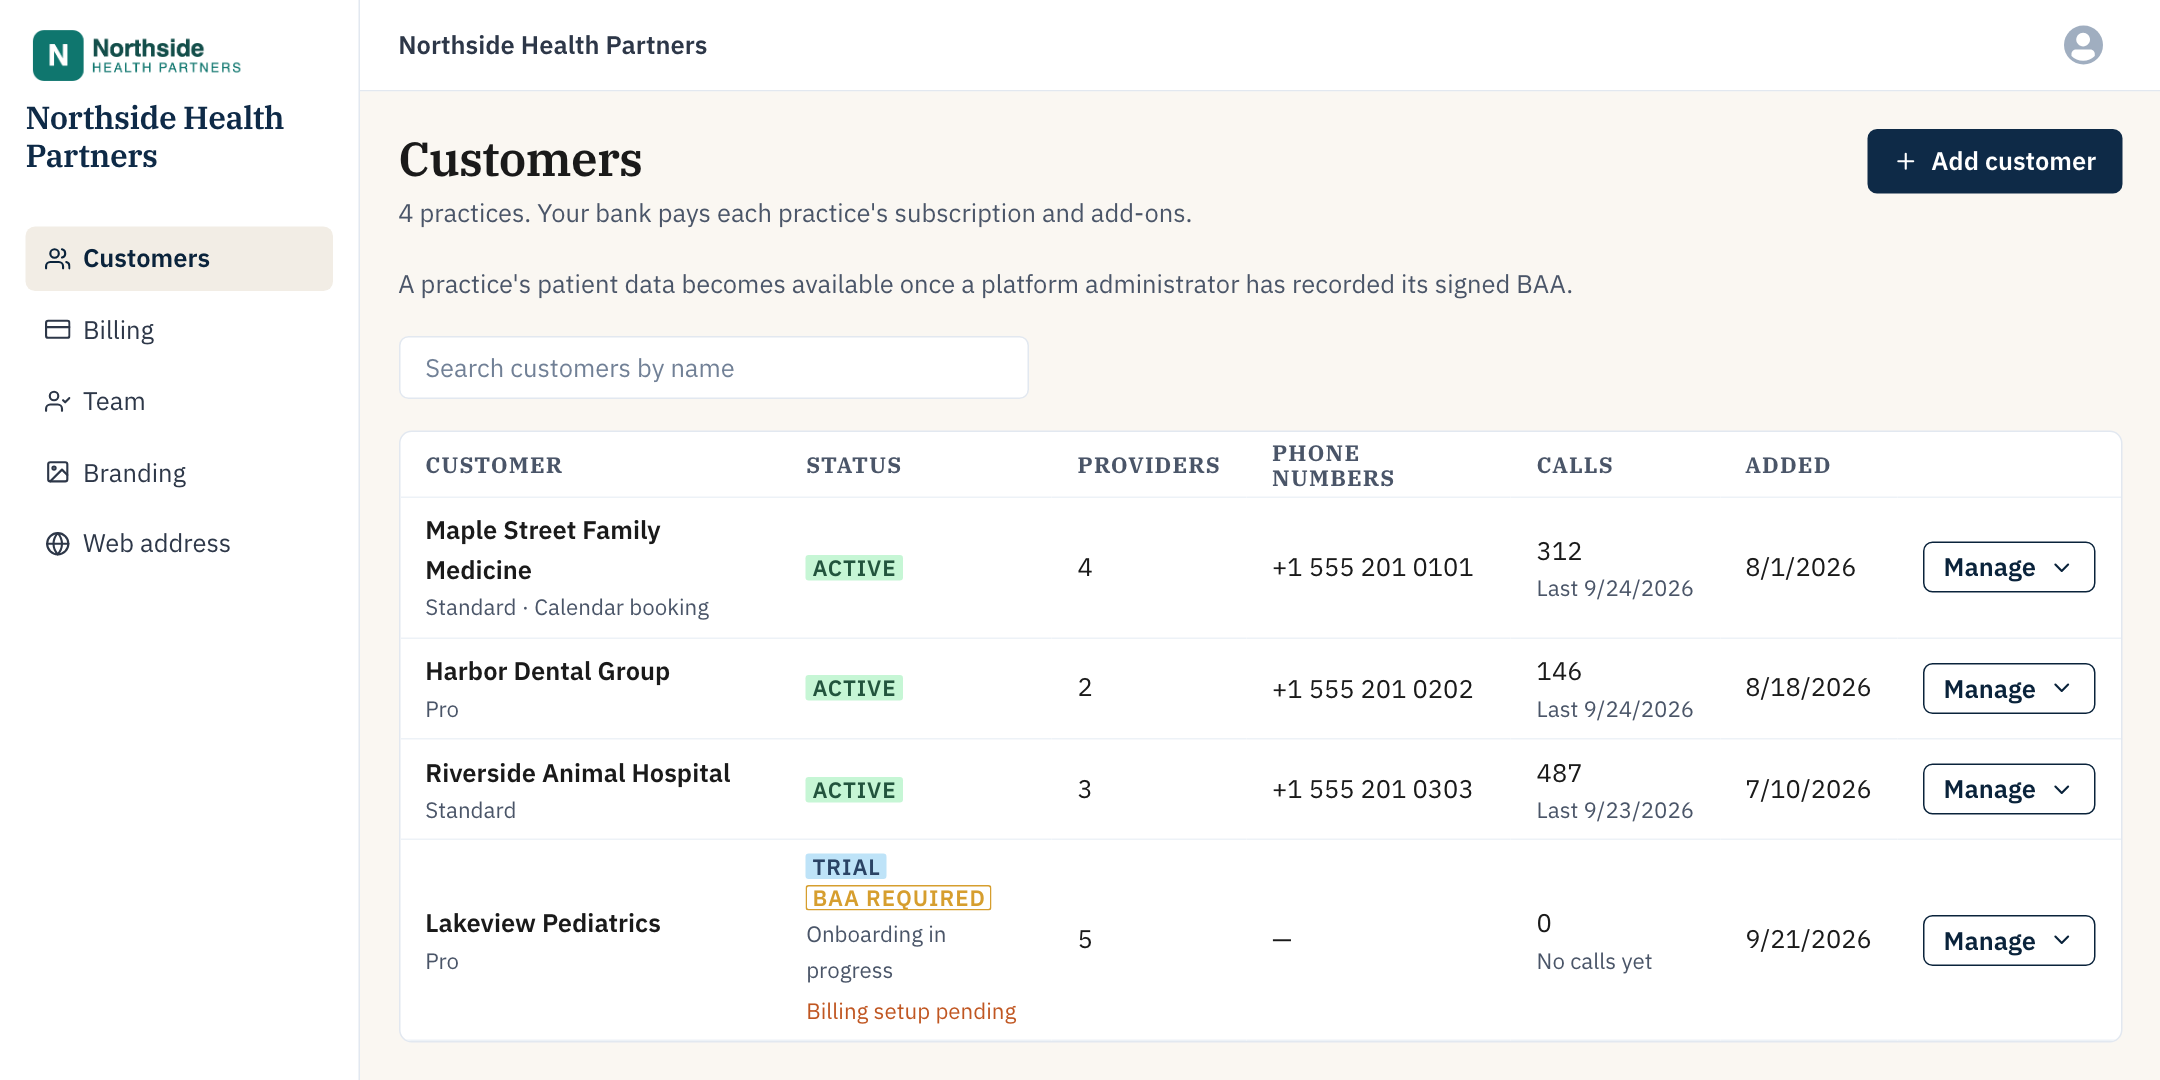Click the CALLS column header
Screen dimensions: 2160x1080
coord(1574,466)
